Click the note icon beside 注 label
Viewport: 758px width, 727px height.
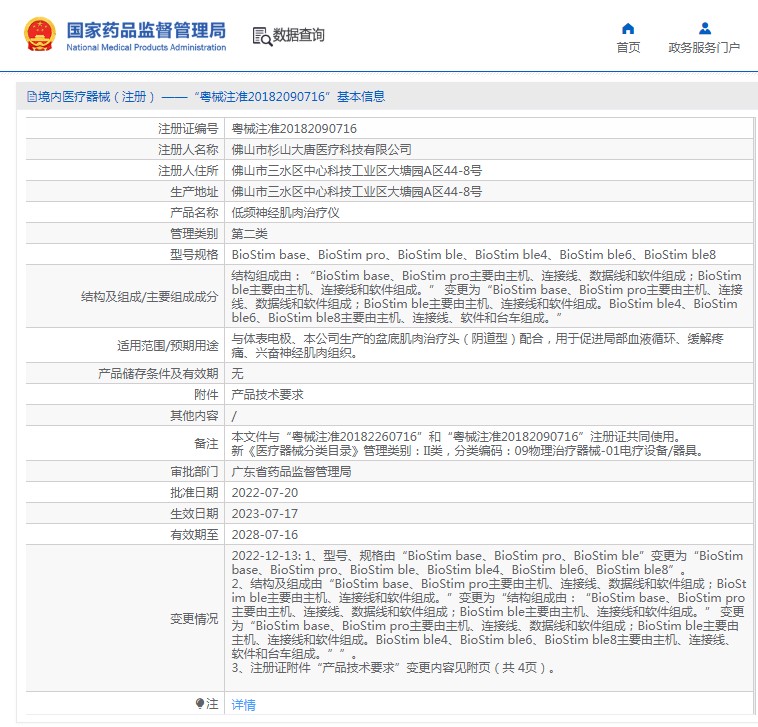click(200, 704)
